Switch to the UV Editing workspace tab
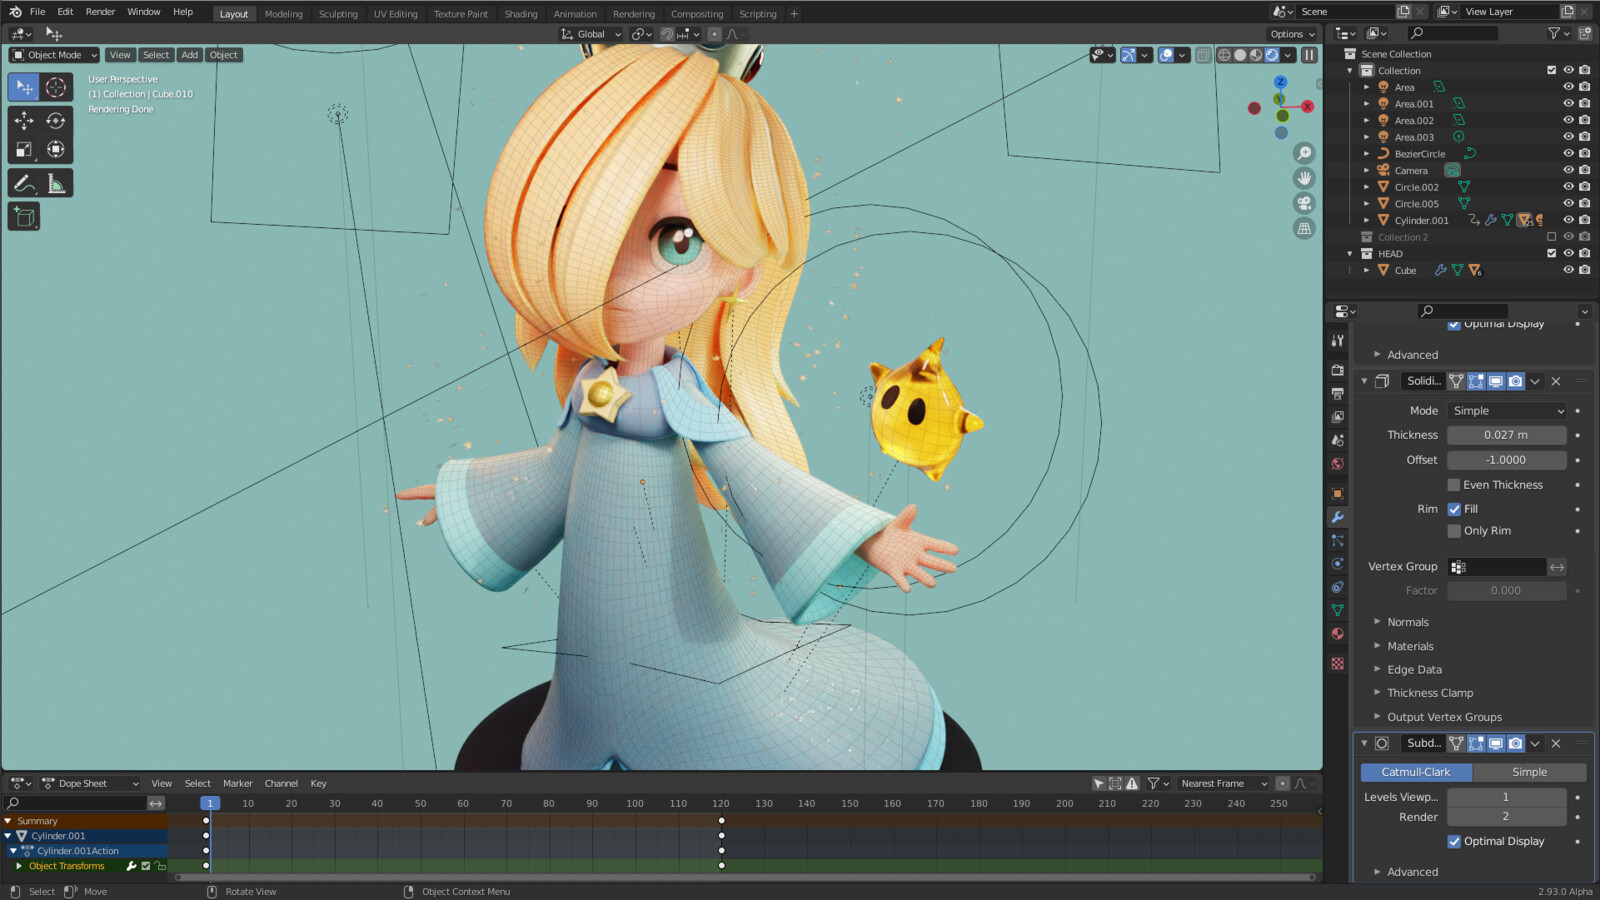 coord(395,14)
